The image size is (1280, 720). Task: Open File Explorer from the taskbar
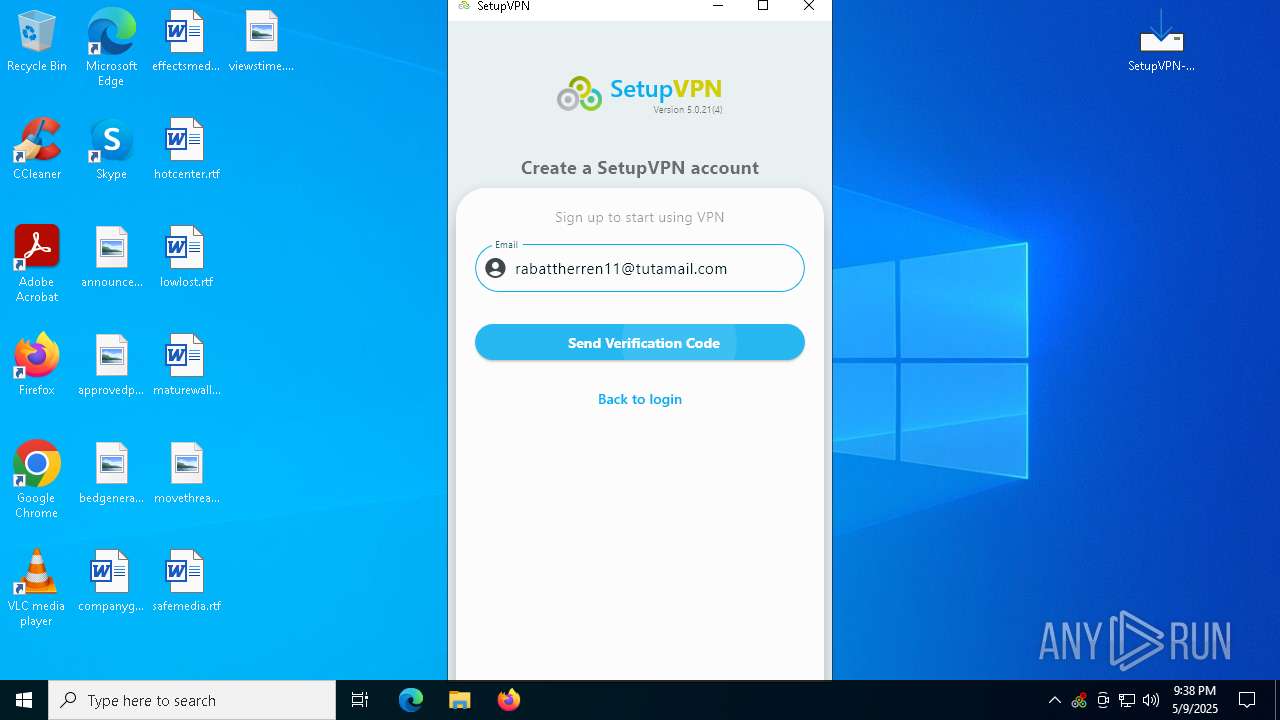[x=459, y=700]
